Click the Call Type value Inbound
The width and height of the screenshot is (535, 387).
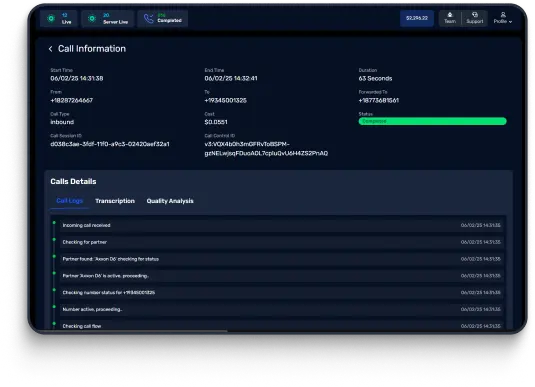click(62, 122)
